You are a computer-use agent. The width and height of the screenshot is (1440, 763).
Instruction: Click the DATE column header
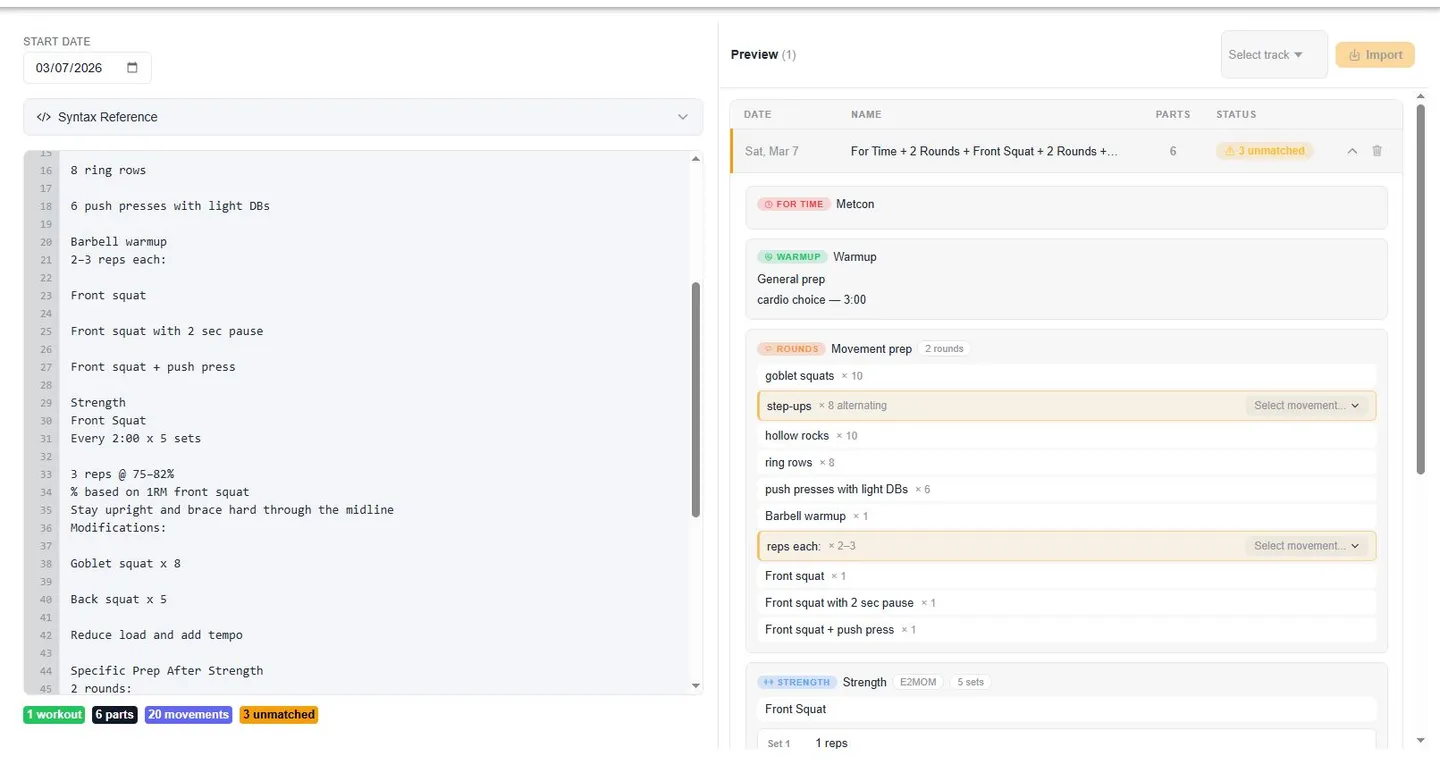(x=757, y=115)
